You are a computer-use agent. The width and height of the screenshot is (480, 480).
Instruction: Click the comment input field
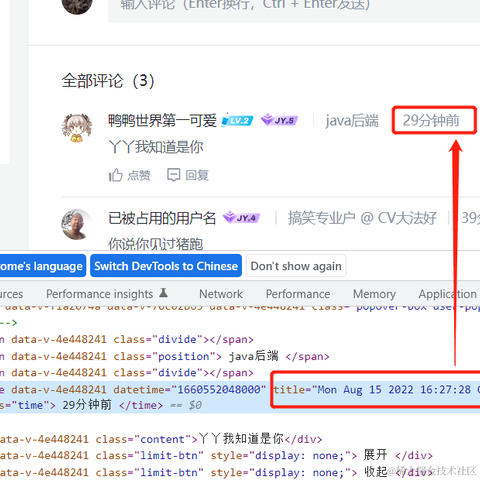[294, 10]
